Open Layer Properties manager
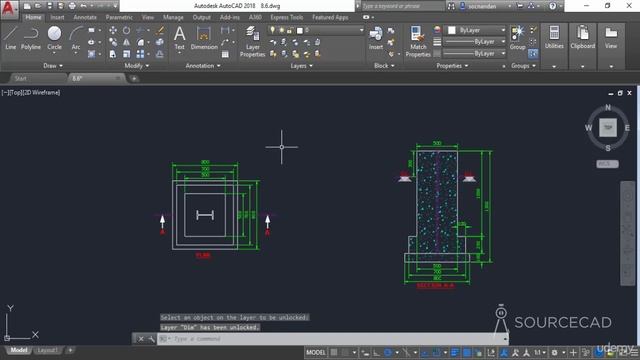640x360 pixels. (252, 42)
